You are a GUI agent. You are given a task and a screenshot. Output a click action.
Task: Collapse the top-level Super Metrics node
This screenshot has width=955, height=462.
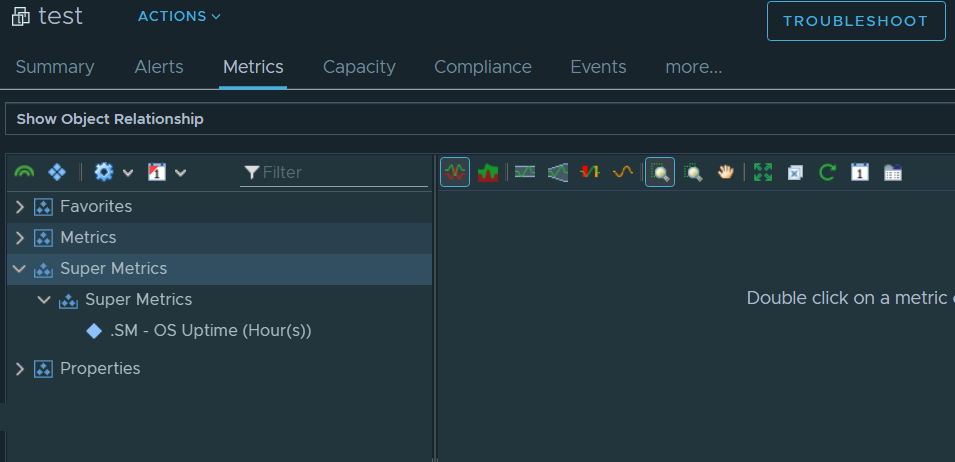(x=19, y=268)
